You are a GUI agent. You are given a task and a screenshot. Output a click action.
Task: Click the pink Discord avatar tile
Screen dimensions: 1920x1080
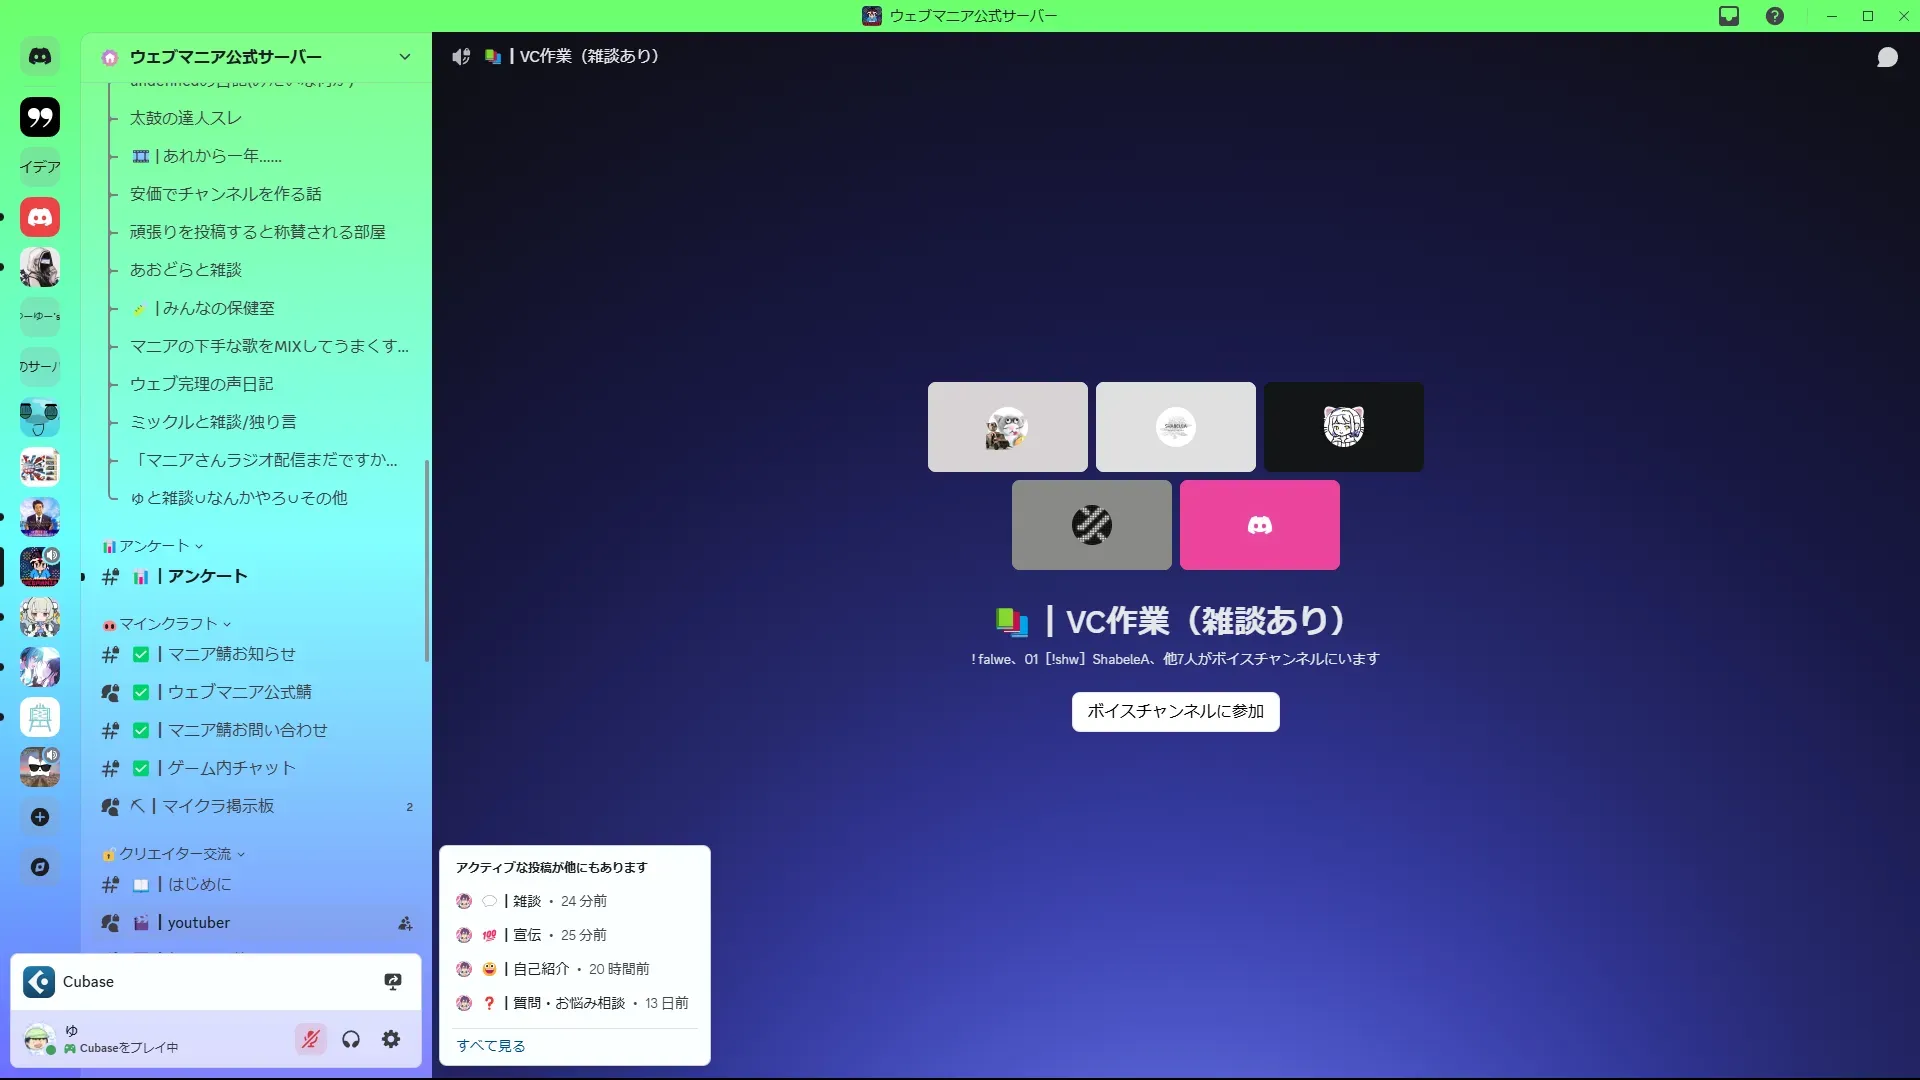(x=1259, y=525)
